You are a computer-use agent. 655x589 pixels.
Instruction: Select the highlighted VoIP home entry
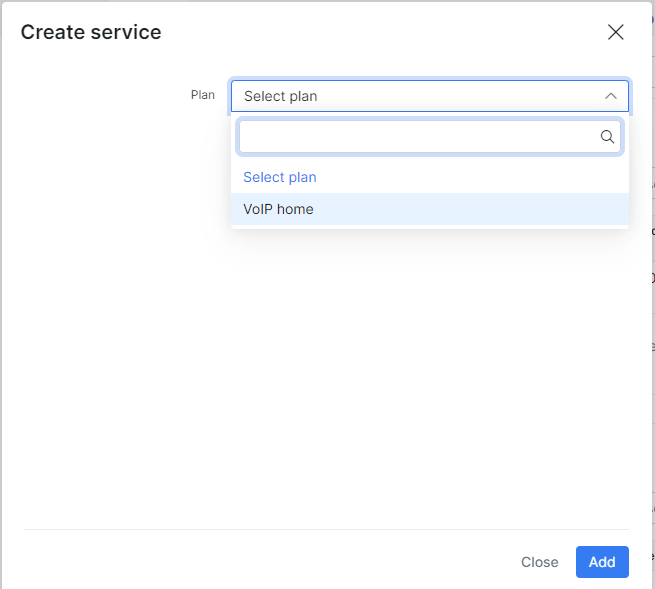[430, 209]
